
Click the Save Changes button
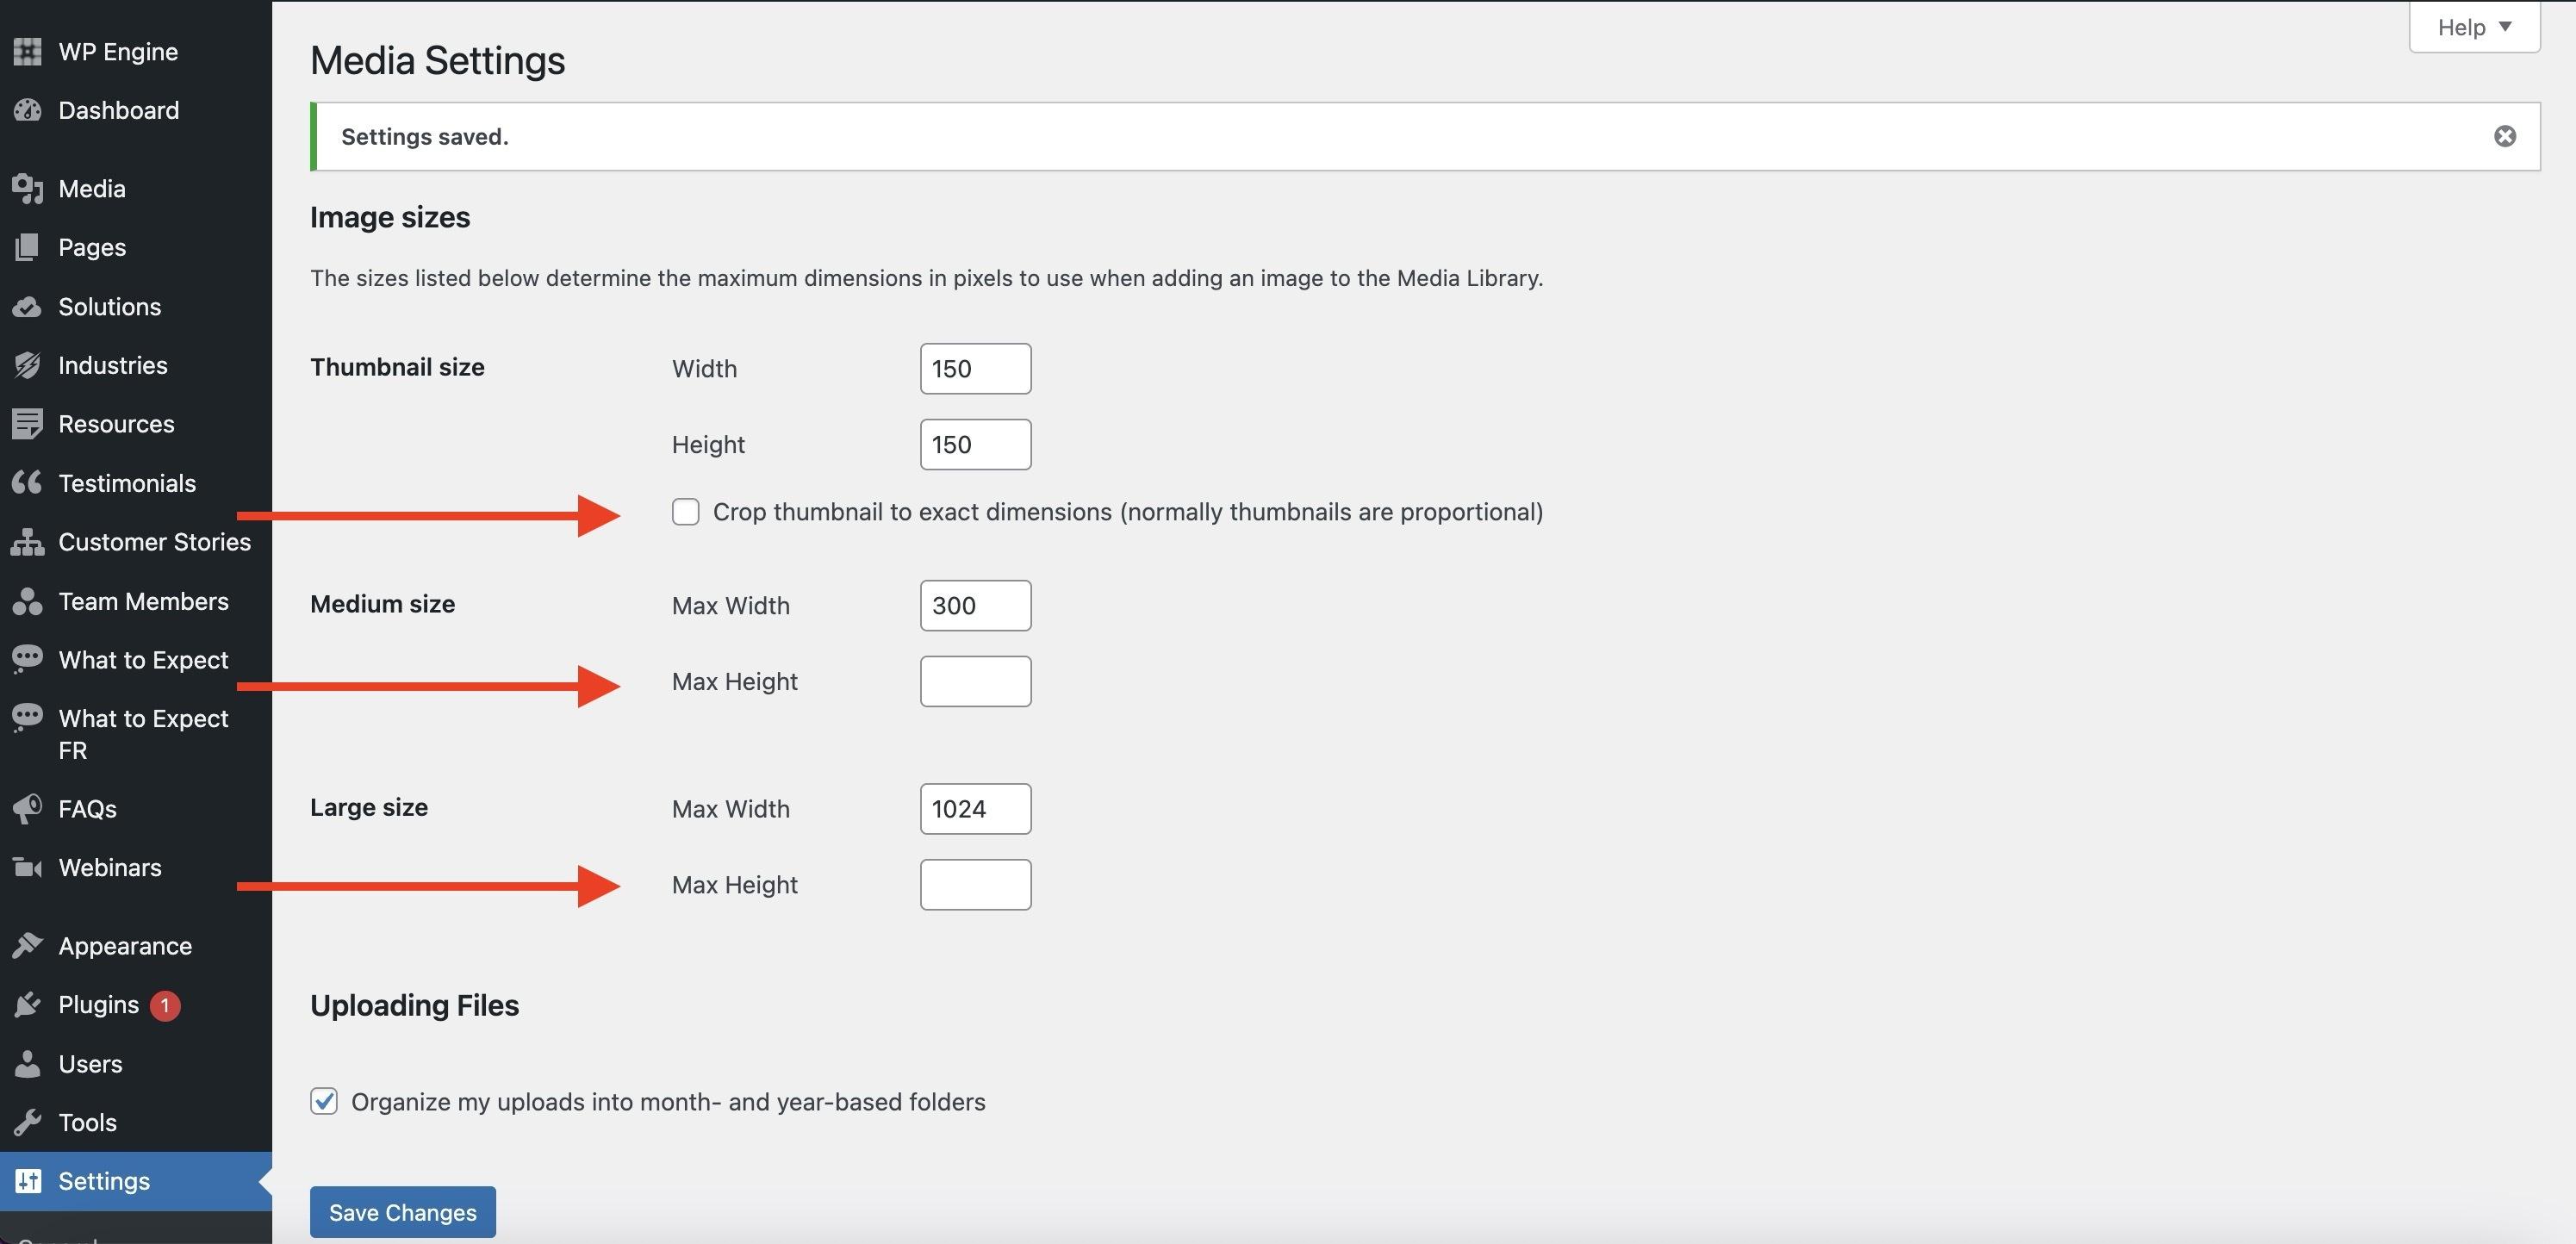pyautogui.click(x=402, y=1212)
